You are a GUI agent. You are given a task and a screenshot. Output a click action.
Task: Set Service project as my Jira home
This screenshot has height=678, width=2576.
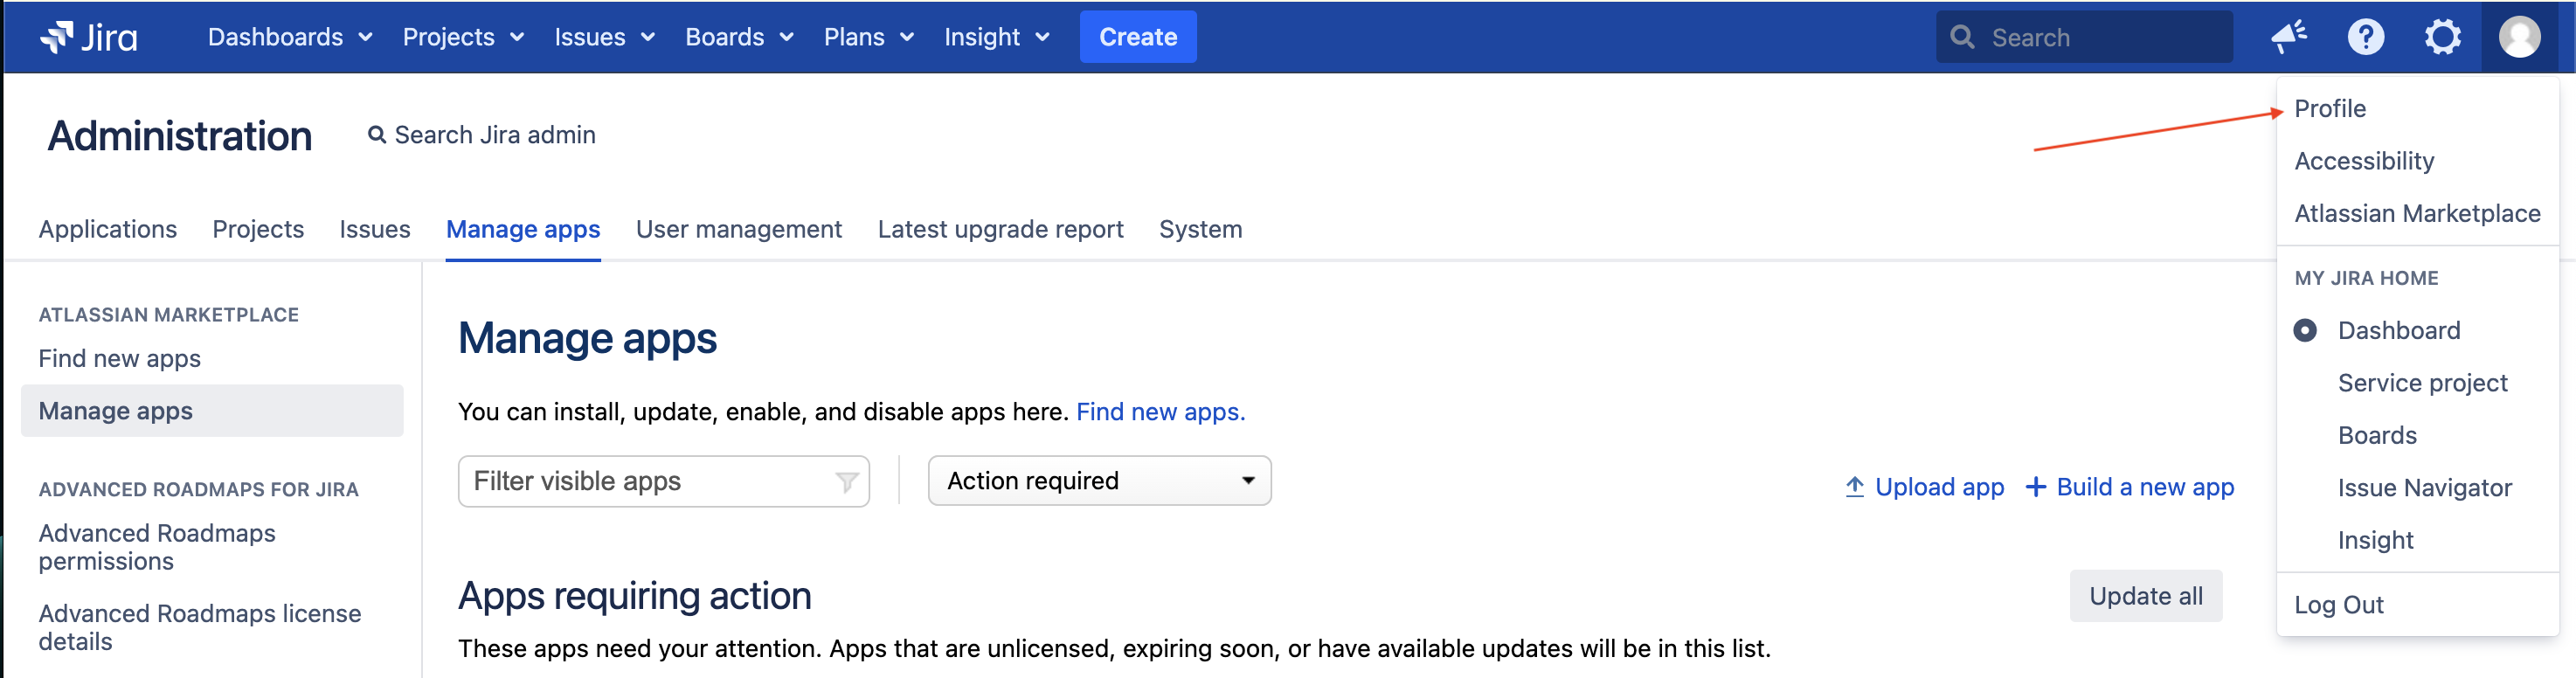tap(2421, 383)
